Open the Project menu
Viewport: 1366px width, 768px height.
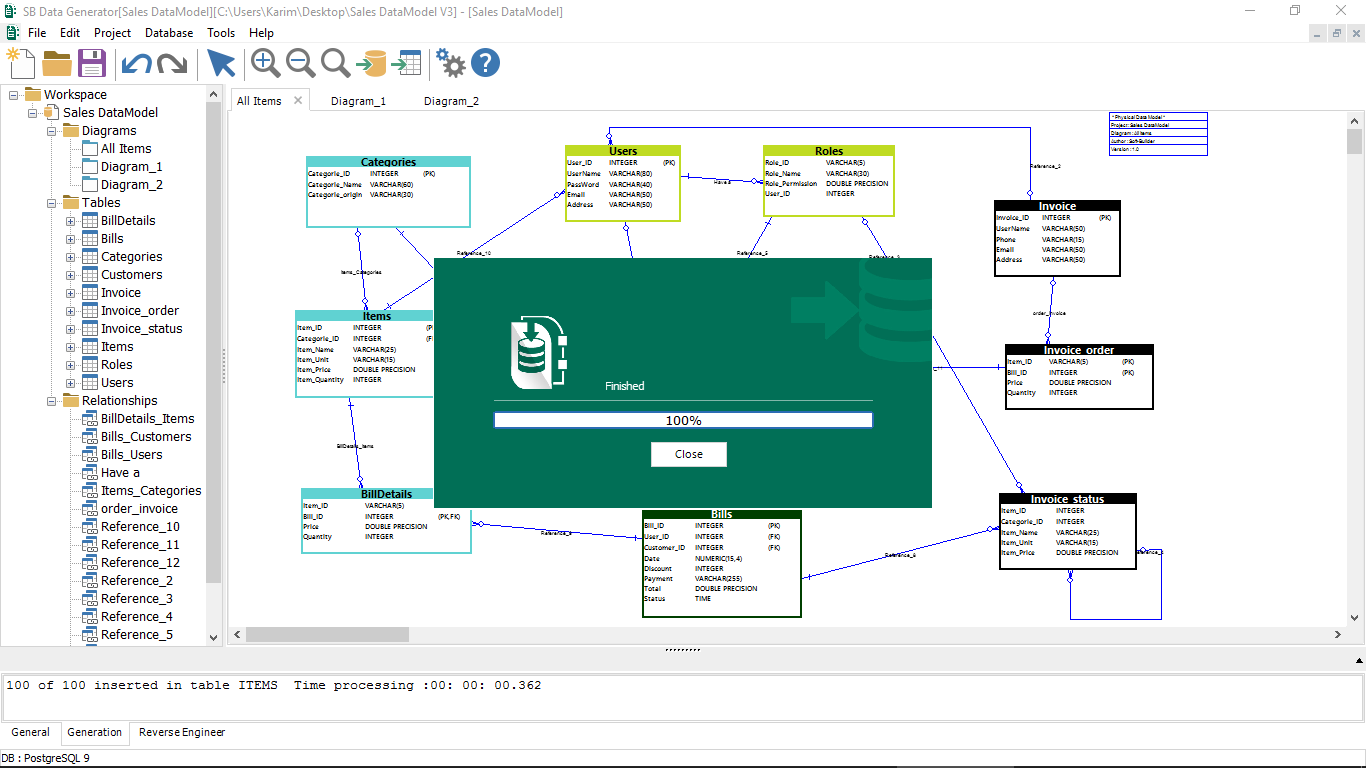[x=112, y=33]
